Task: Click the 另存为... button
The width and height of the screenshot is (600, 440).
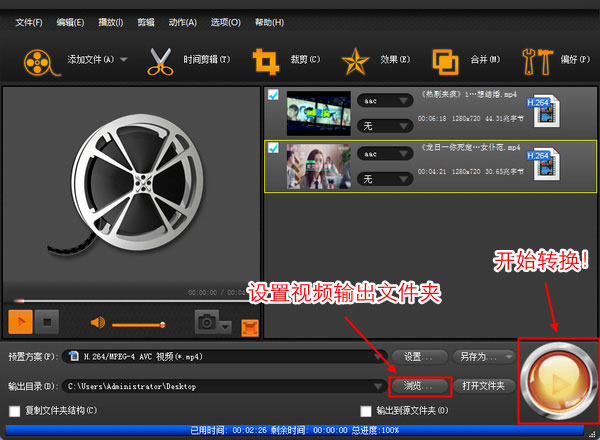Action: click(484, 357)
